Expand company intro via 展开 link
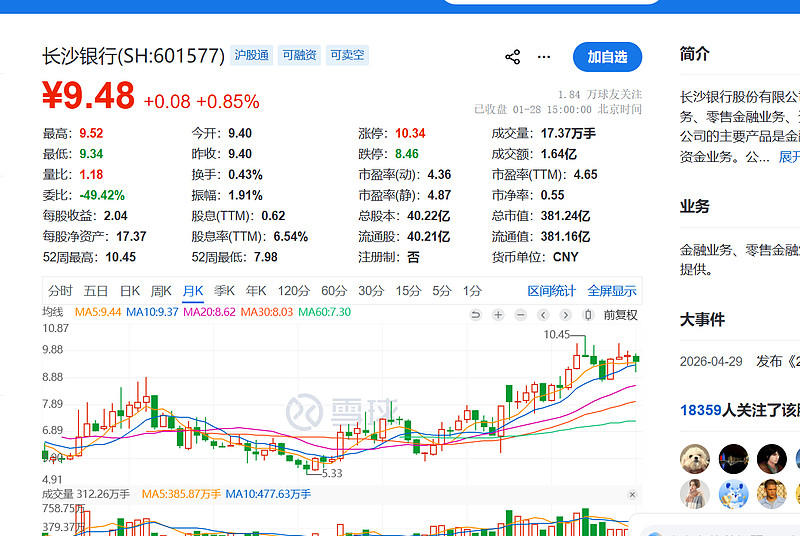This screenshot has height=536, width=800. (789, 157)
